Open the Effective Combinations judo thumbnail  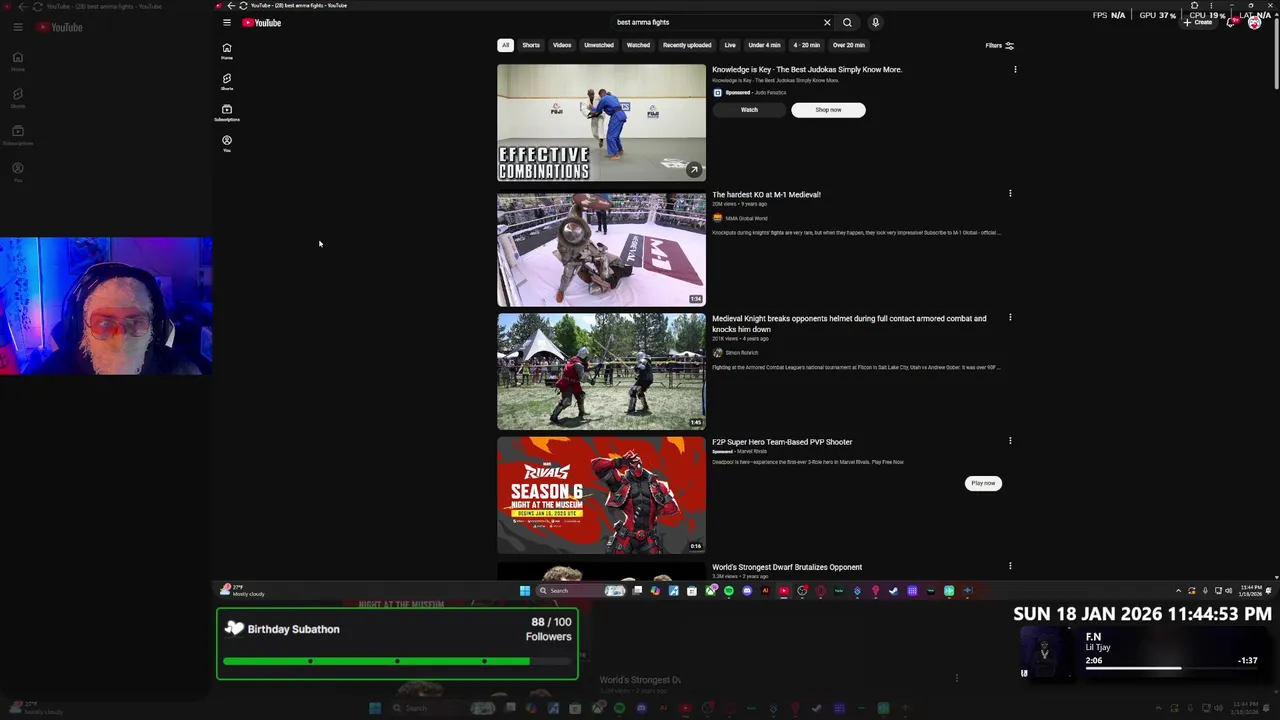coord(601,123)
